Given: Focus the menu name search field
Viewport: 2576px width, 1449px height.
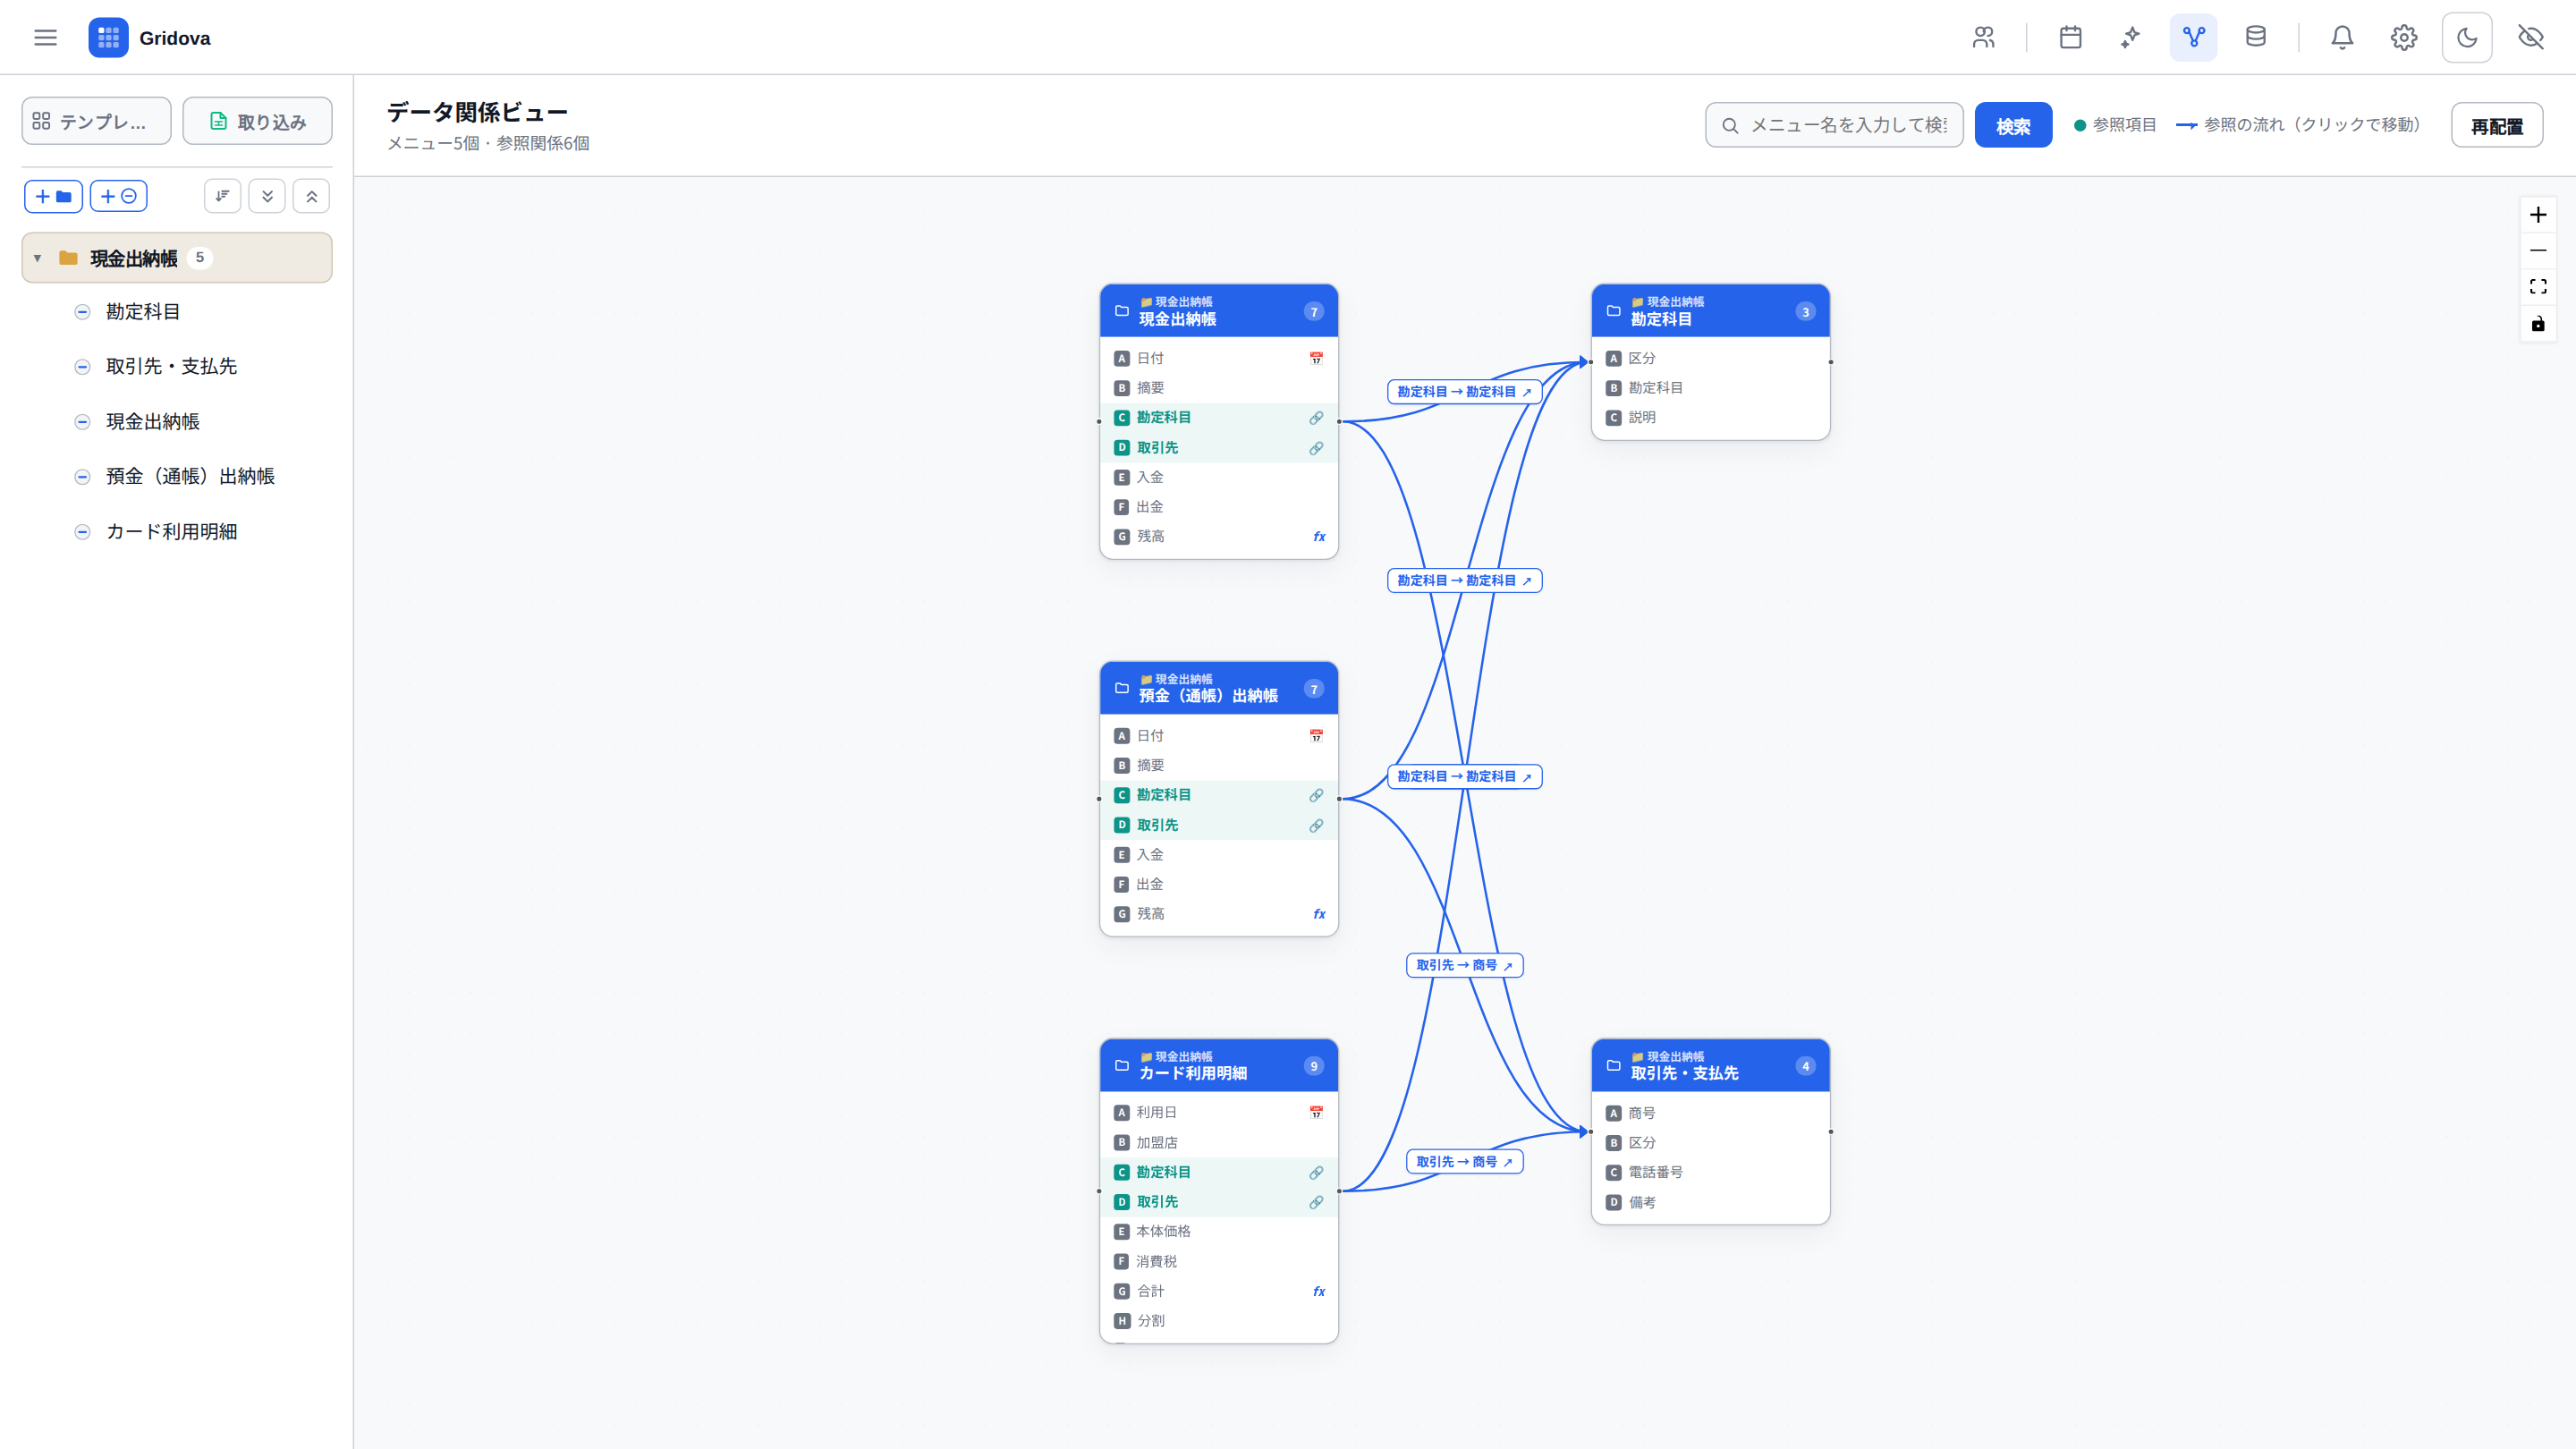Looking at the screenshot, I should point(1834,125).
